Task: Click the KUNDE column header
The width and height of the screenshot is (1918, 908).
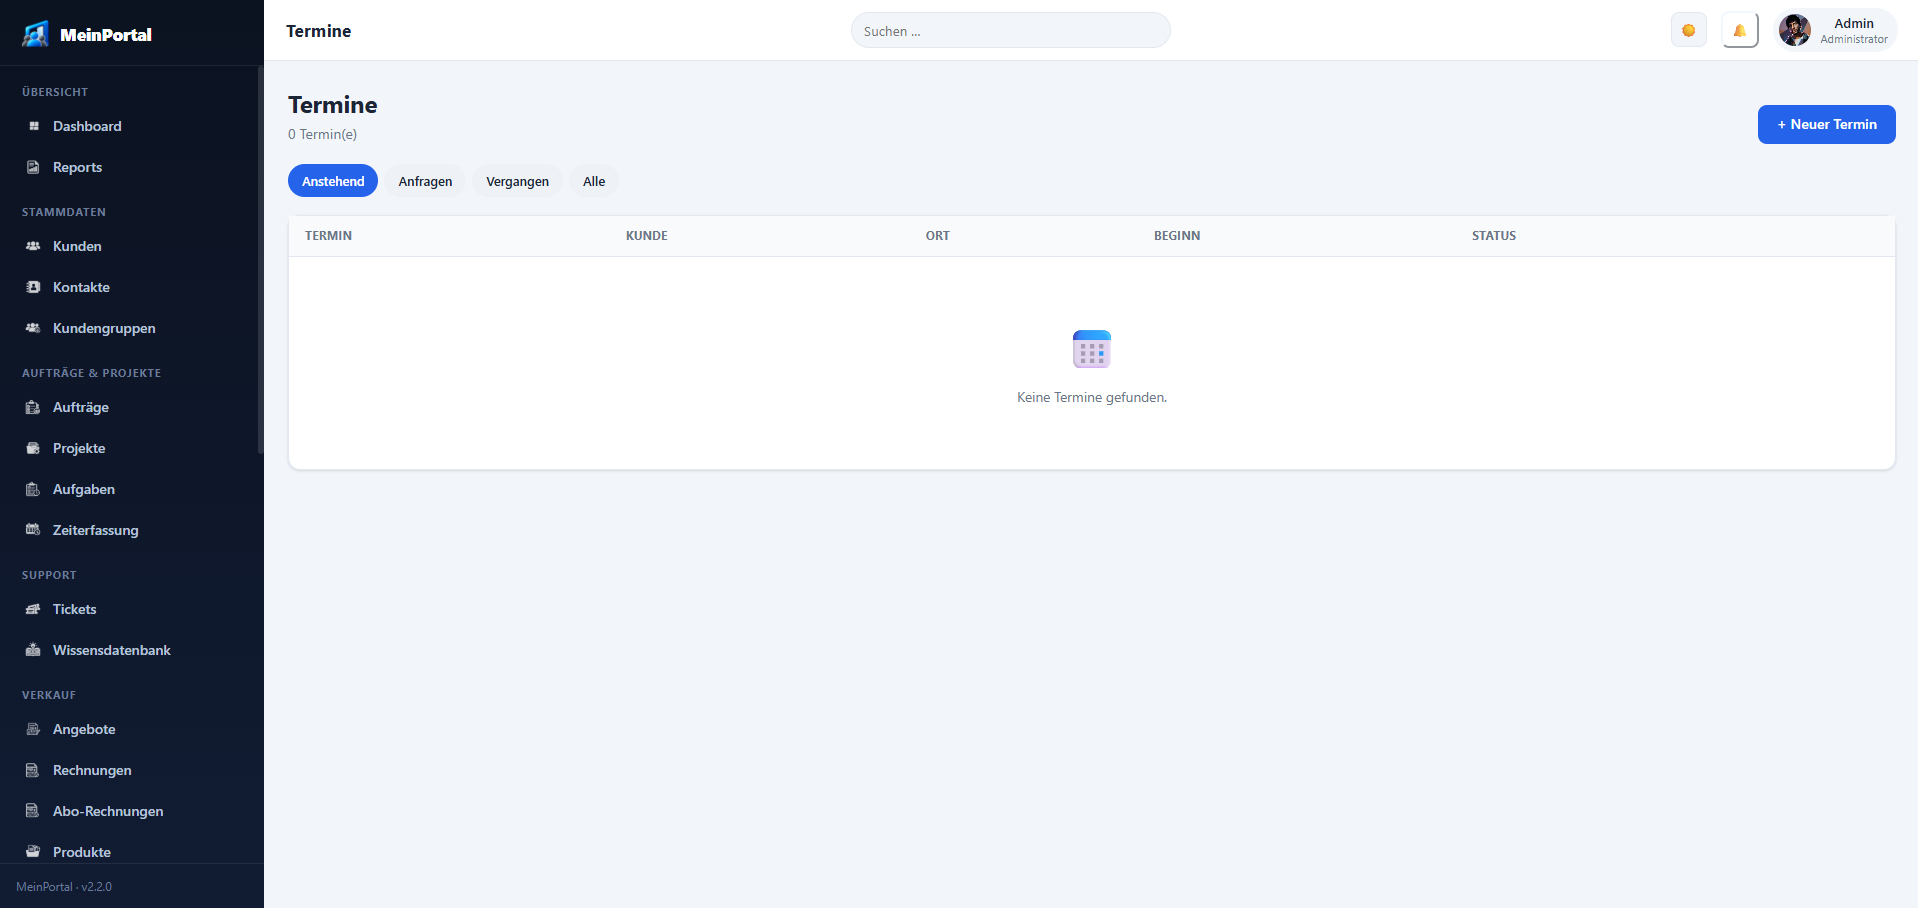Action: click(647, 236)
